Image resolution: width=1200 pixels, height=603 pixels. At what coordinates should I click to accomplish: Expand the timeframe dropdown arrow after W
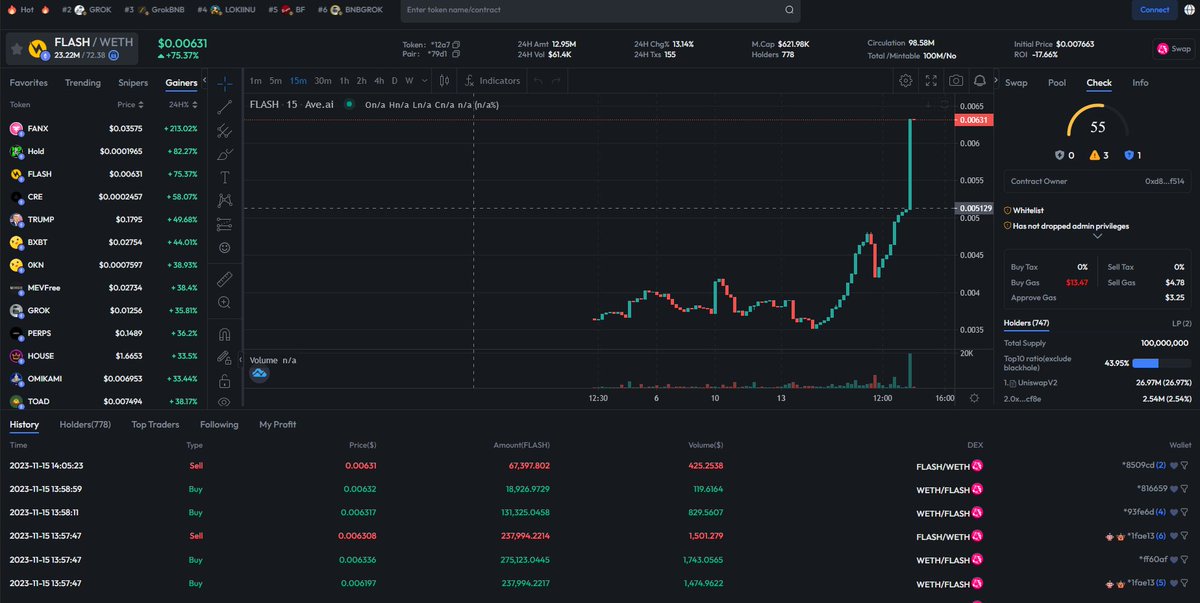click(425, 80)
